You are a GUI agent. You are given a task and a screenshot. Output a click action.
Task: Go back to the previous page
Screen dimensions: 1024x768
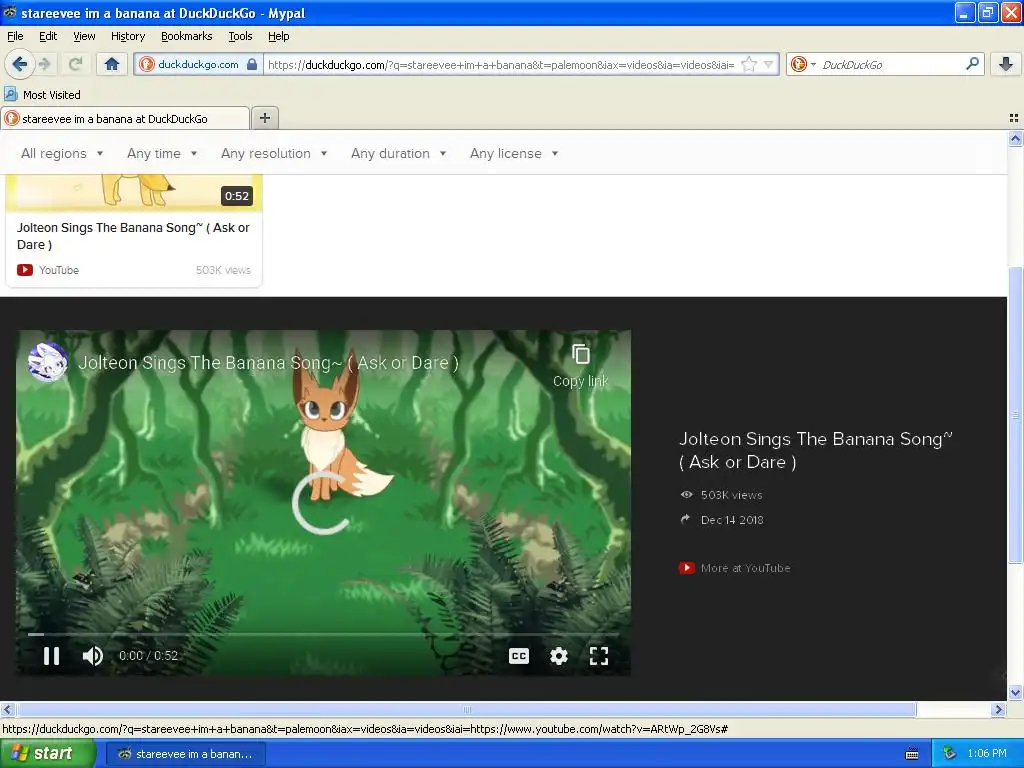(x=20, y=64)
